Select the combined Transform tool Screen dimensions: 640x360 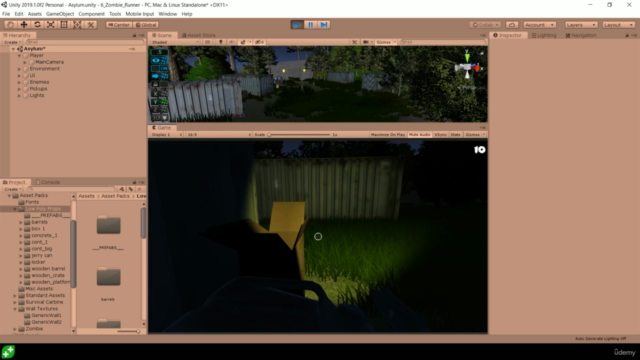coord(77,25)
